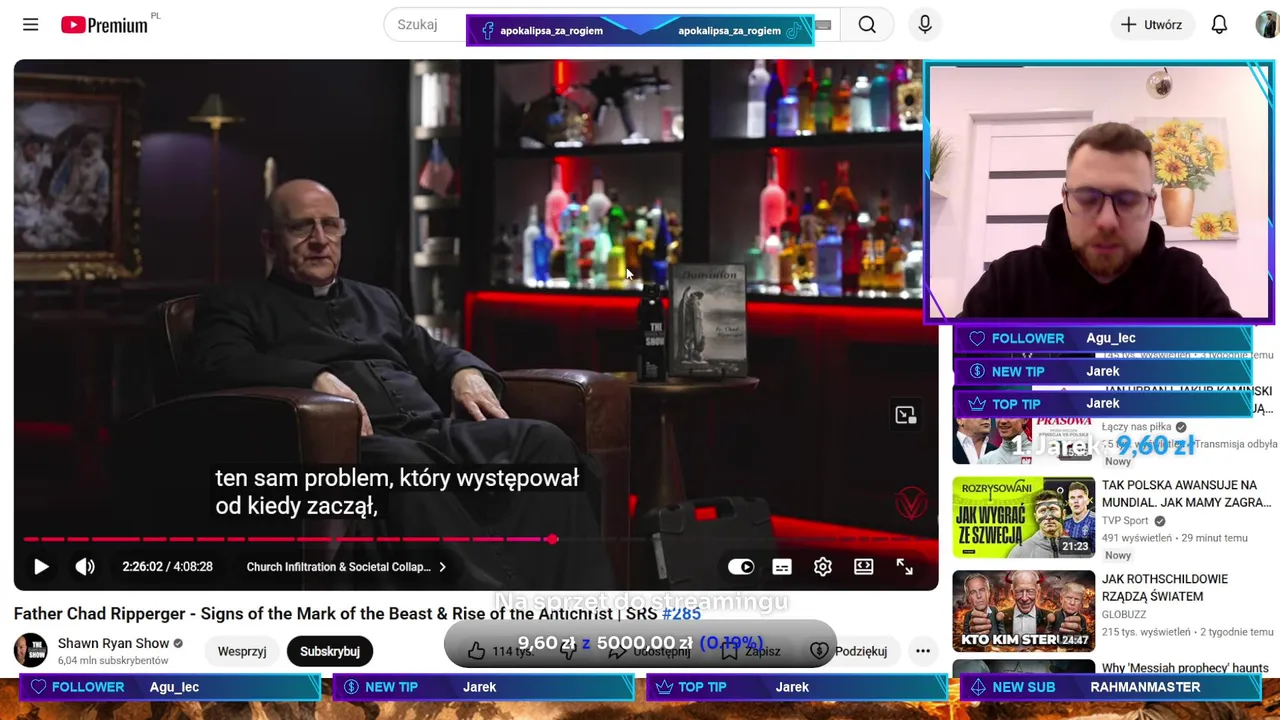1280x720 pixels.
Task: Open the Shawn Ryan Show channel name
Action: coord(113,643)
